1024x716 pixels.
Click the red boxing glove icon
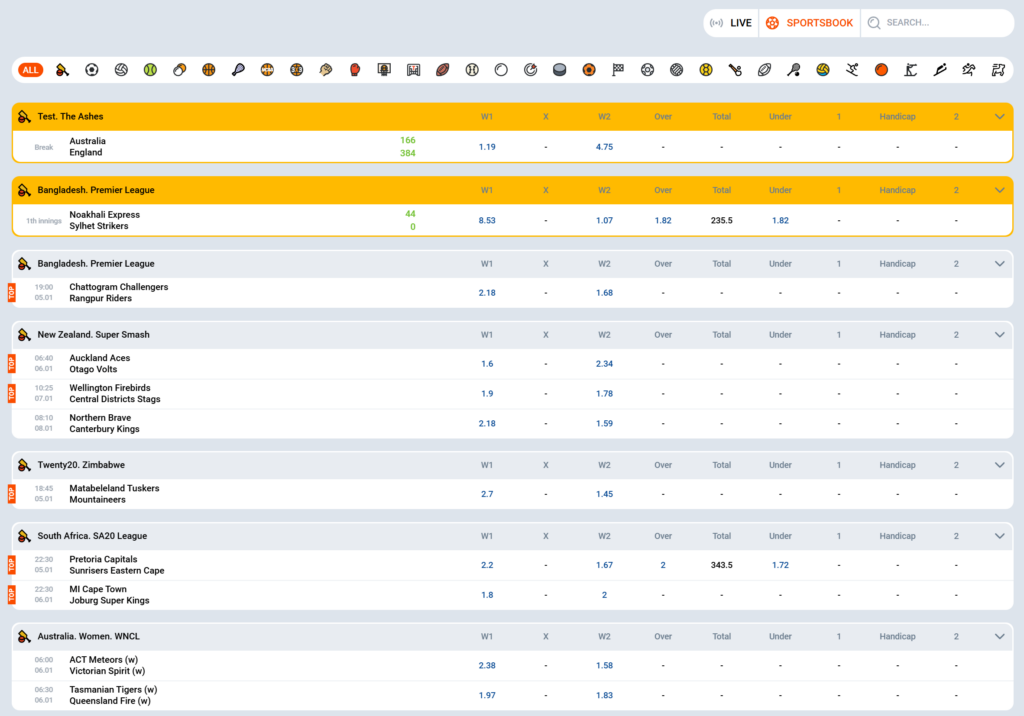click(355, 70)
